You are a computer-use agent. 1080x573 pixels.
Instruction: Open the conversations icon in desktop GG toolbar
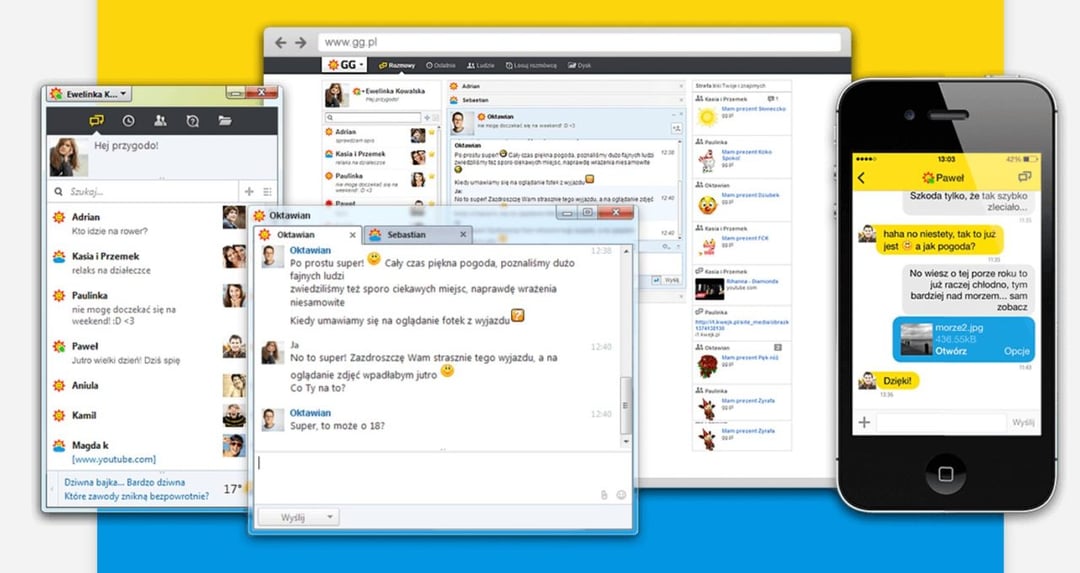click(96, 121)
